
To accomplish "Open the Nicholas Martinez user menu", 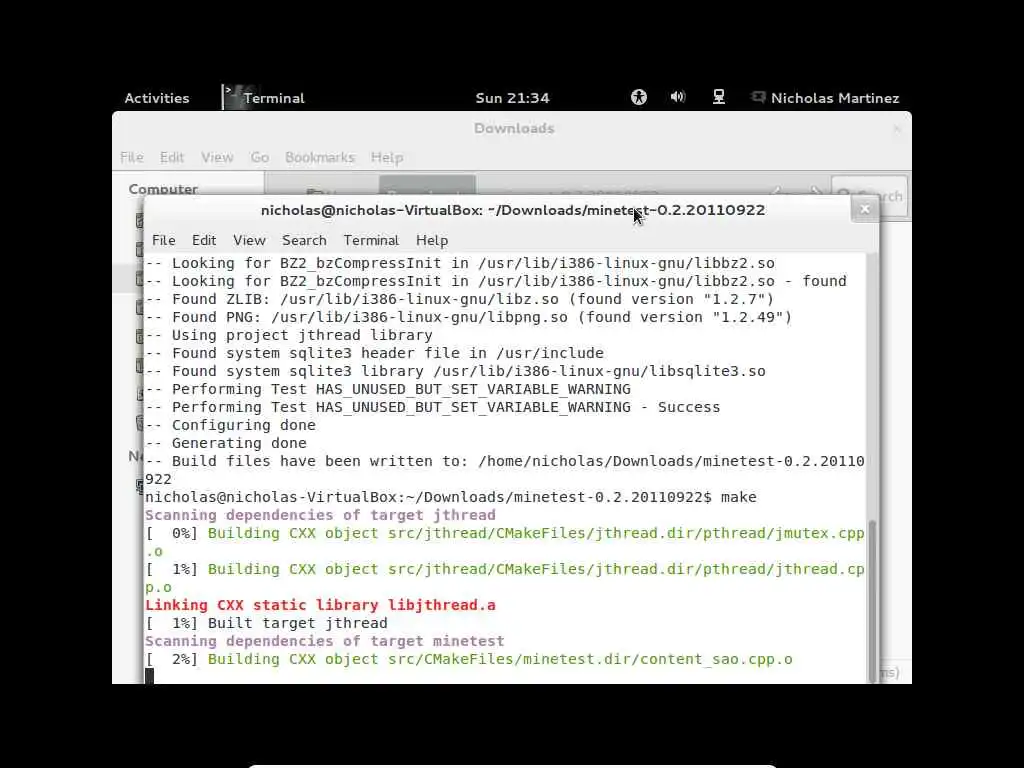I will click(835, 98).
